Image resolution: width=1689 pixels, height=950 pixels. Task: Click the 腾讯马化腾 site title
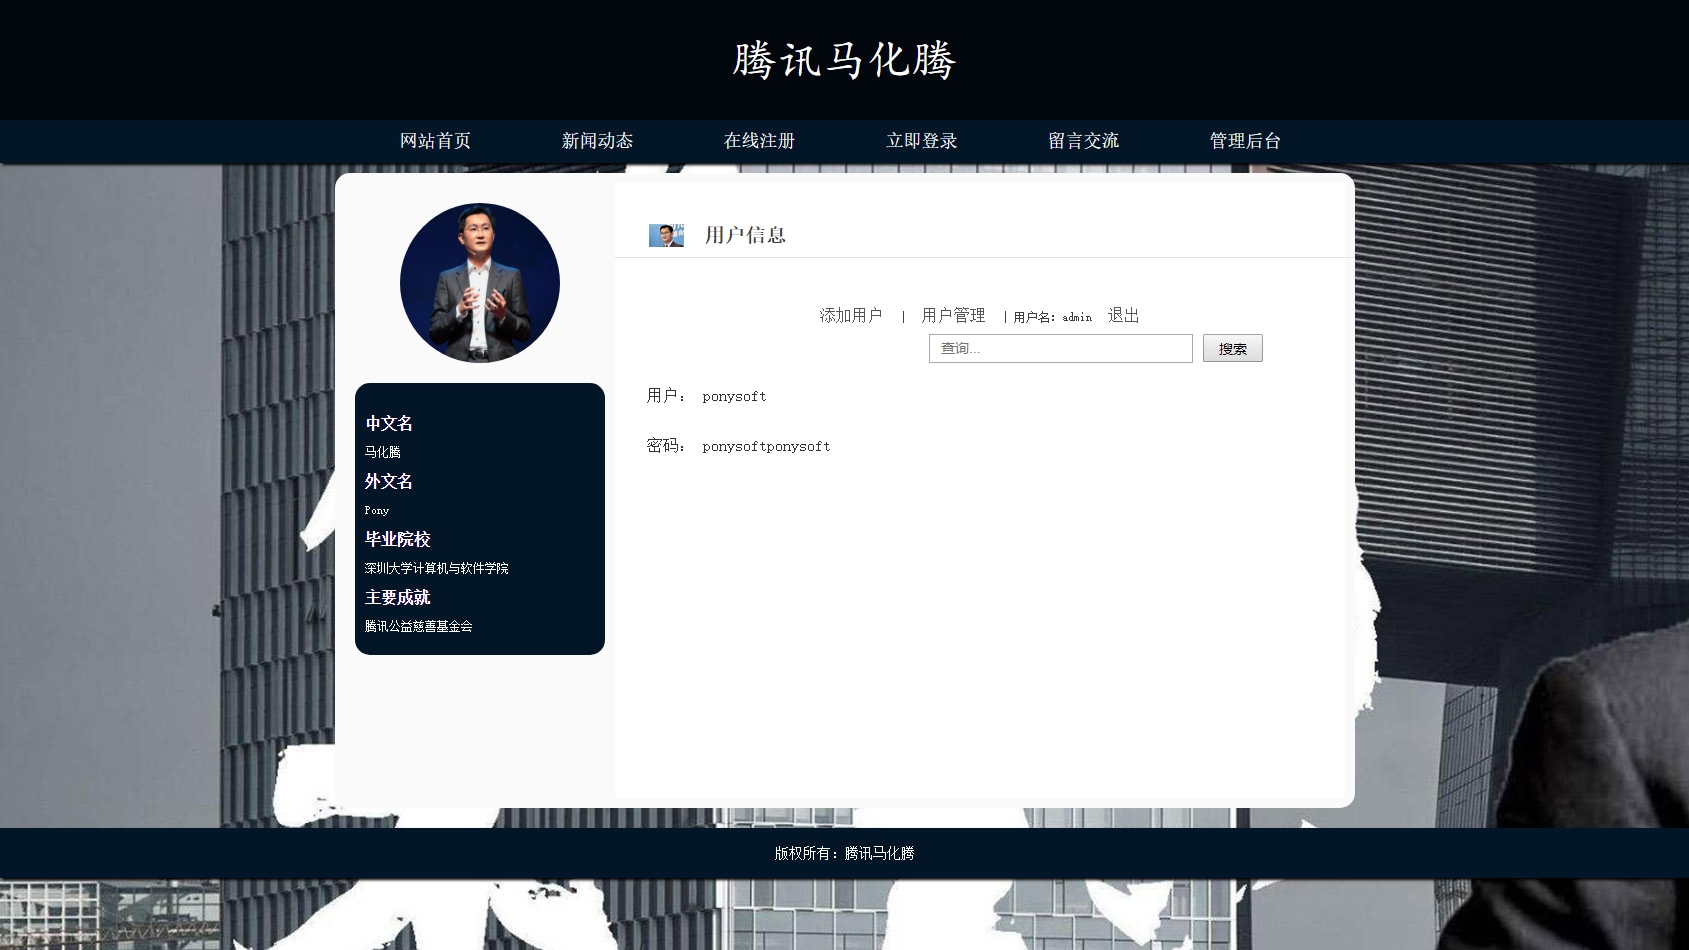pyautogui.click(x=844, y=60)
